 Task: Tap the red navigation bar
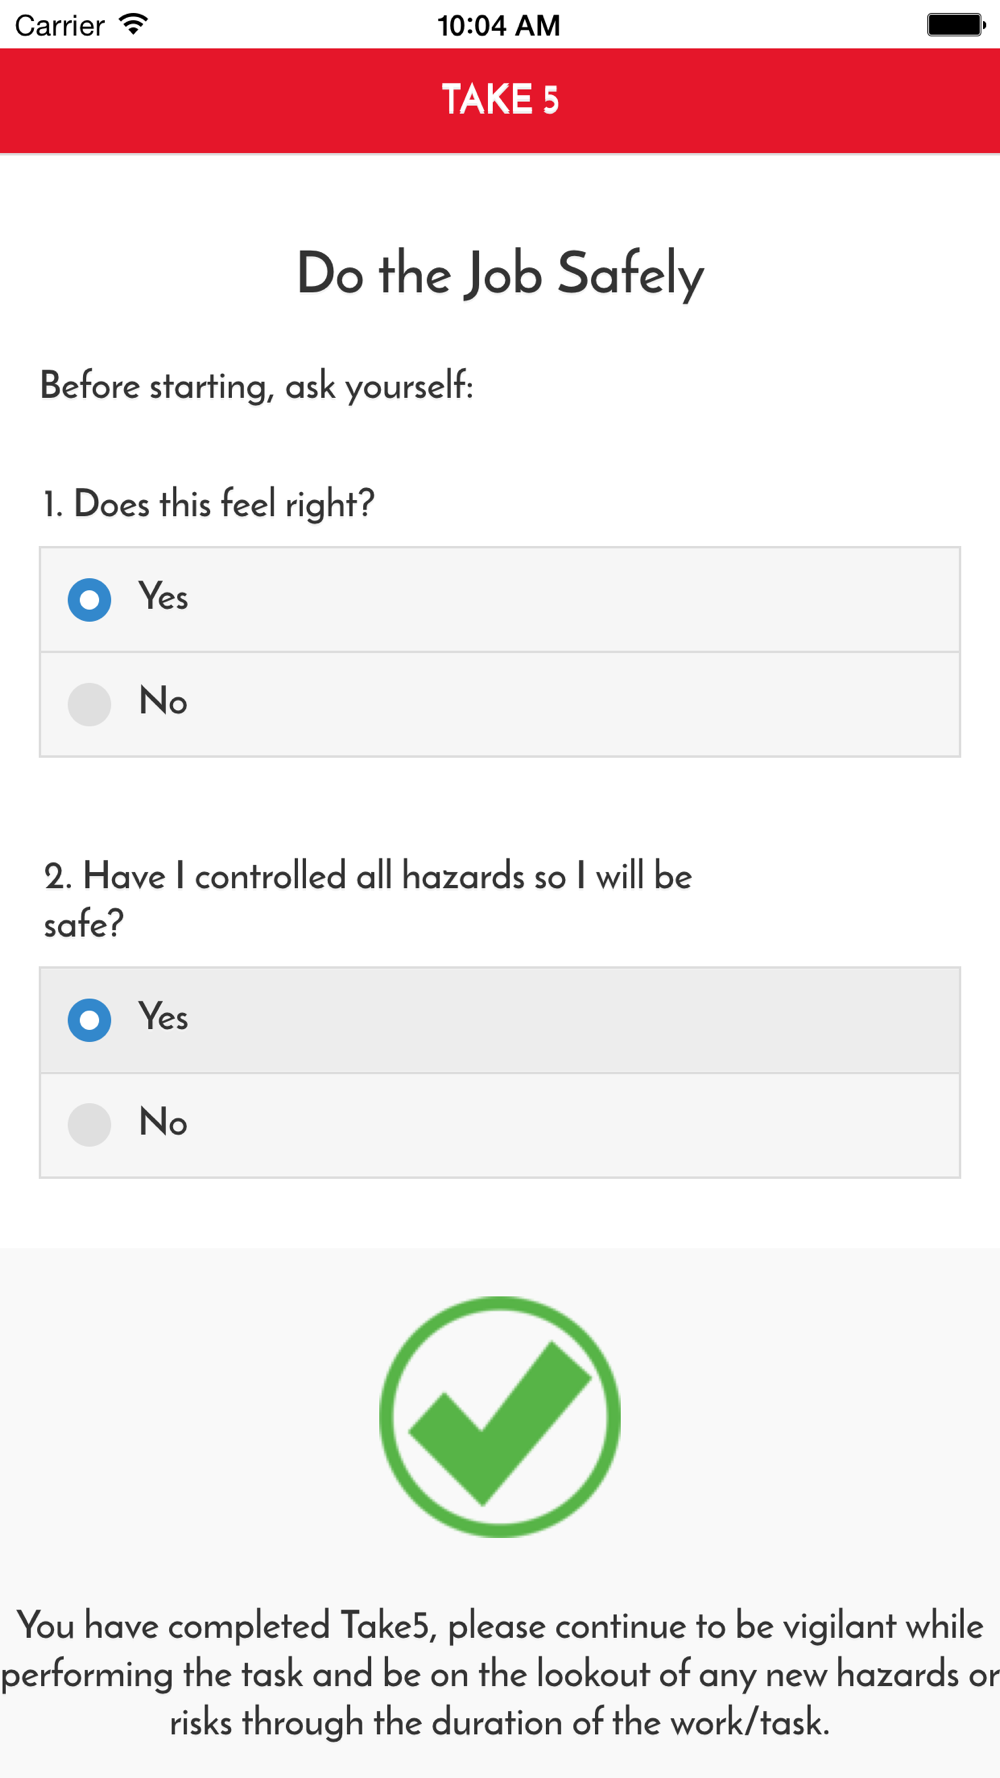point(500,100)
